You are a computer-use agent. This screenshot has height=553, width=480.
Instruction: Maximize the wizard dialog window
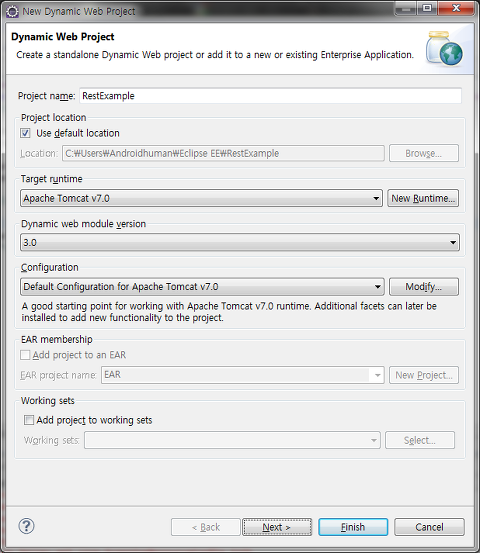click(427, 8)
